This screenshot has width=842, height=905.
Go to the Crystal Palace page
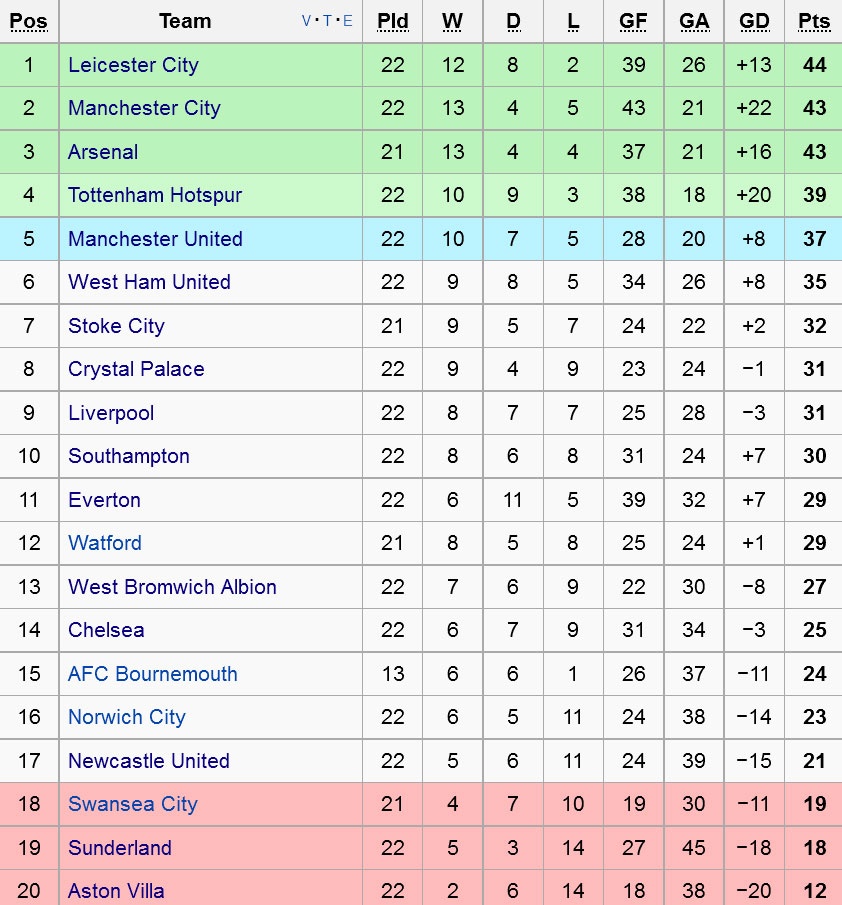pyautogui.click(x=136, y=369)
